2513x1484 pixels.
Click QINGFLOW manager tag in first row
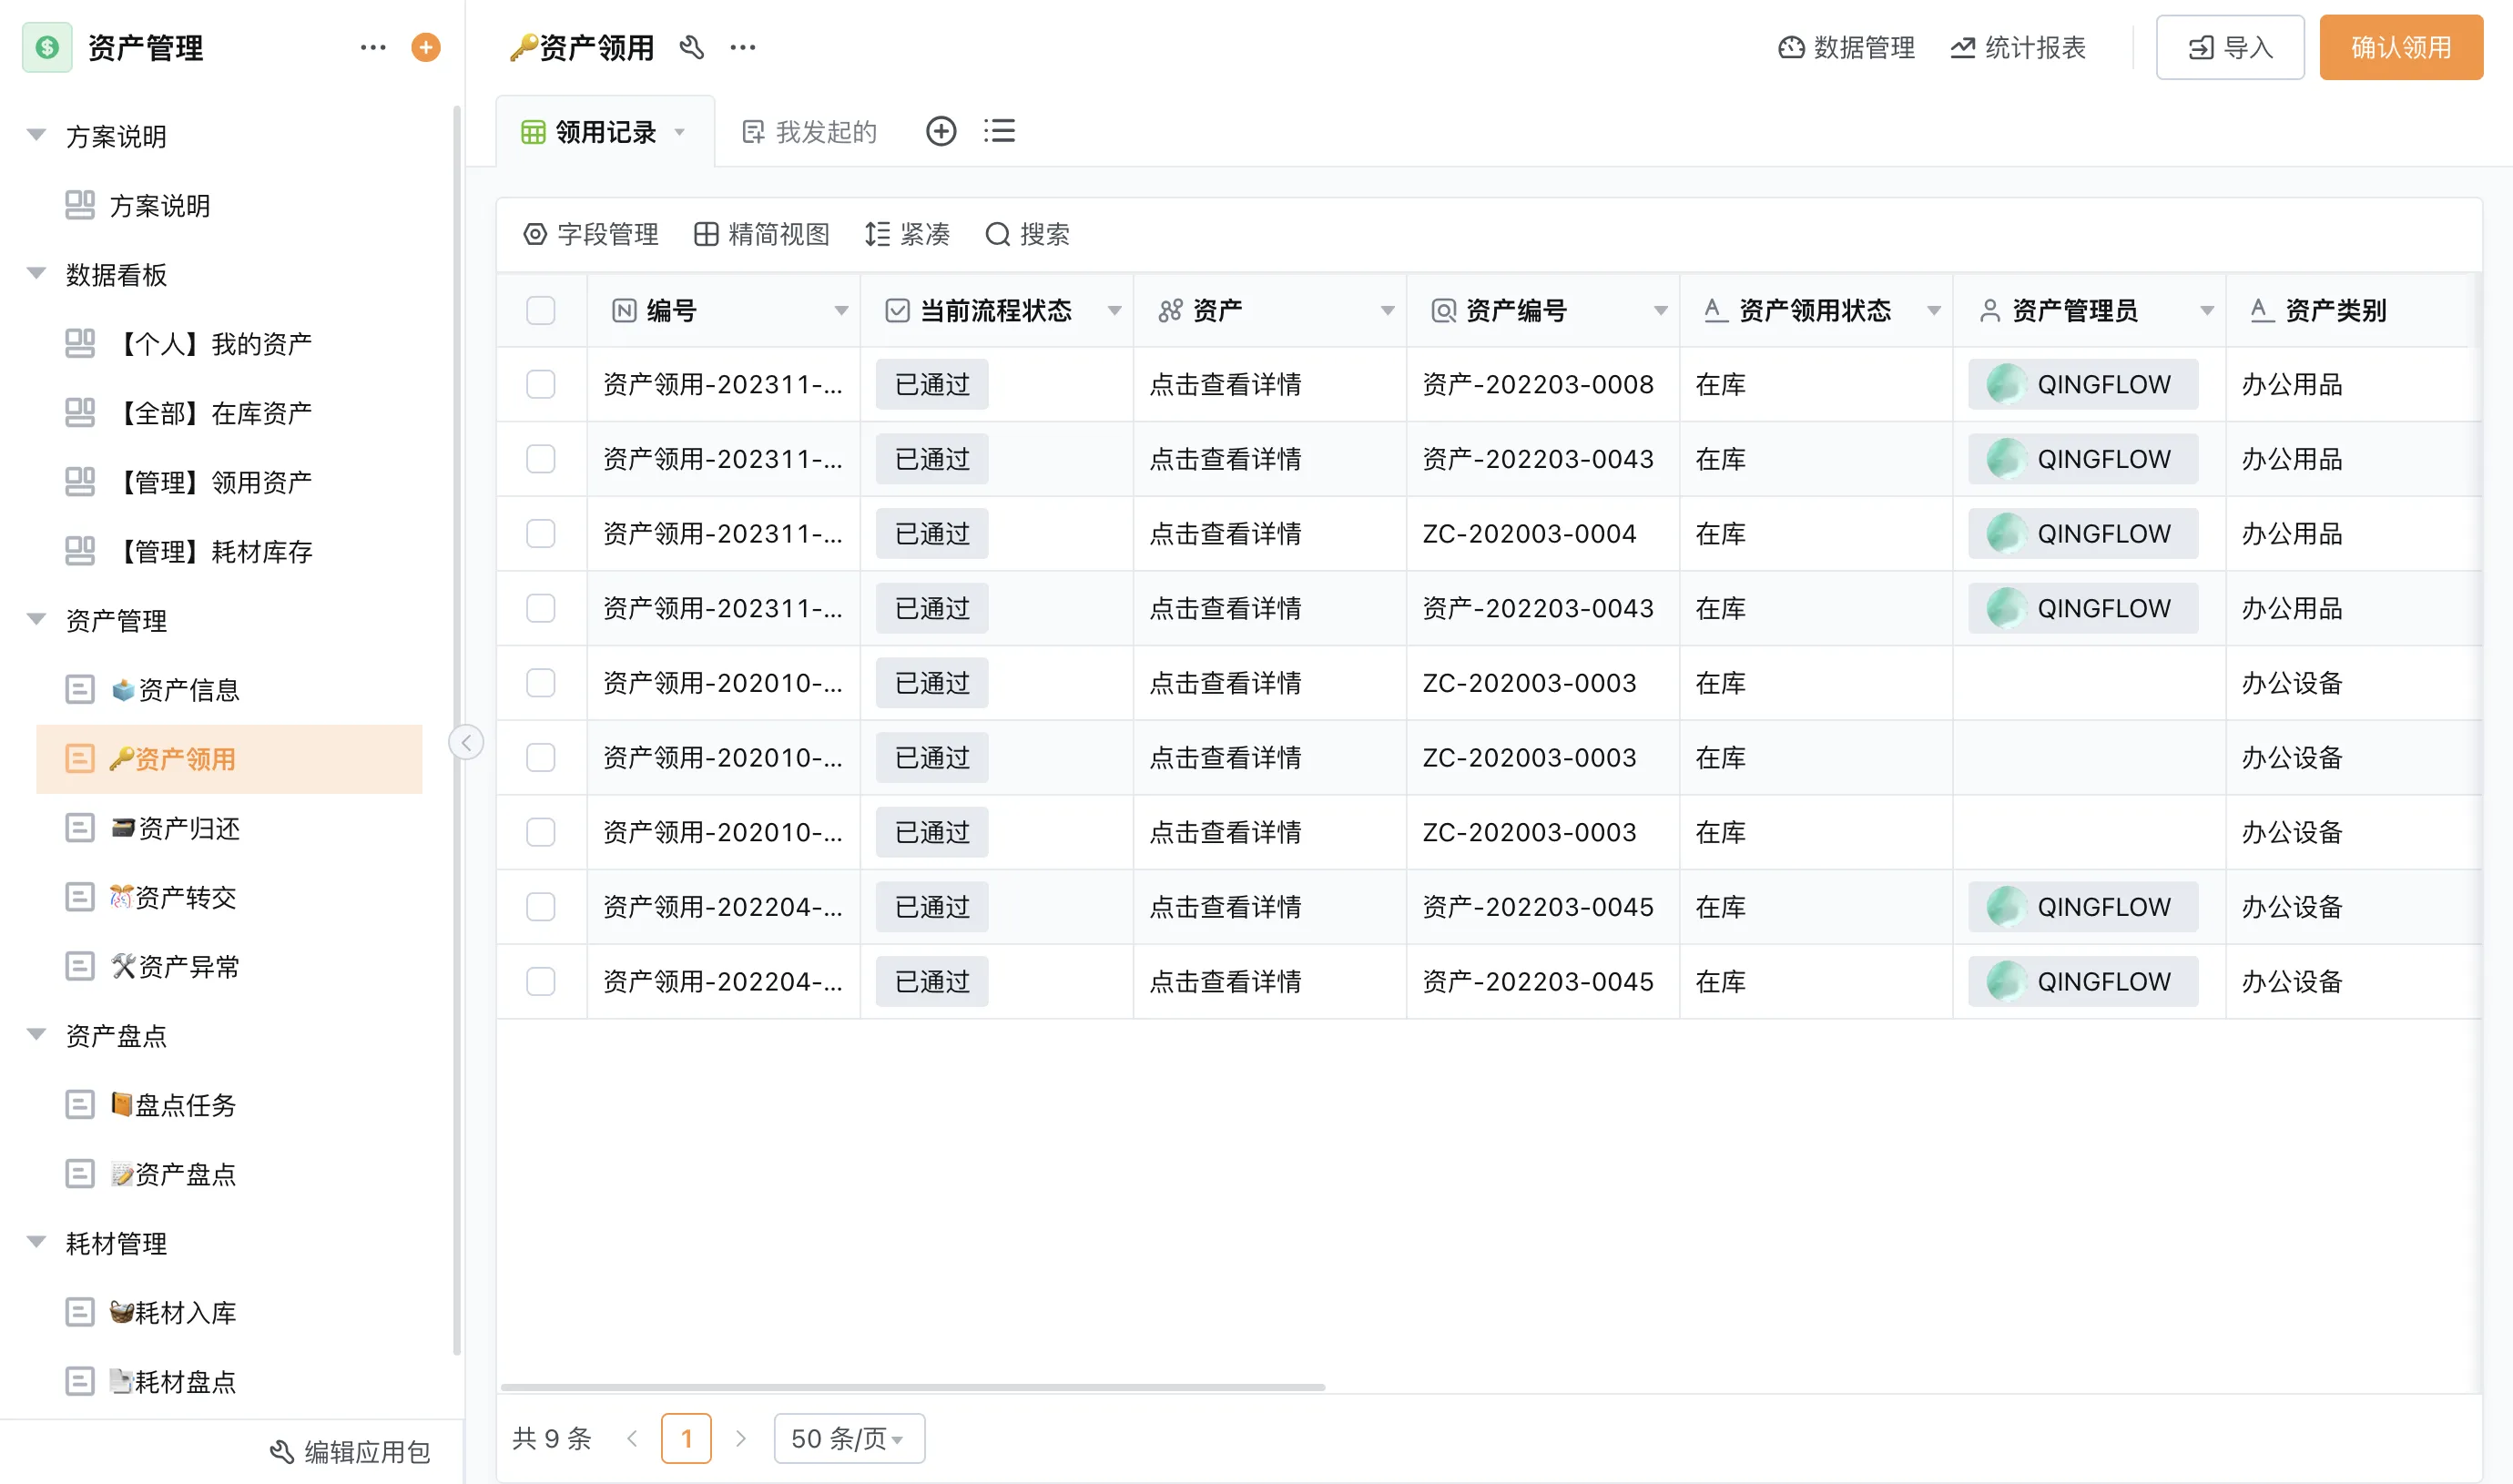tap(2083, 384)
